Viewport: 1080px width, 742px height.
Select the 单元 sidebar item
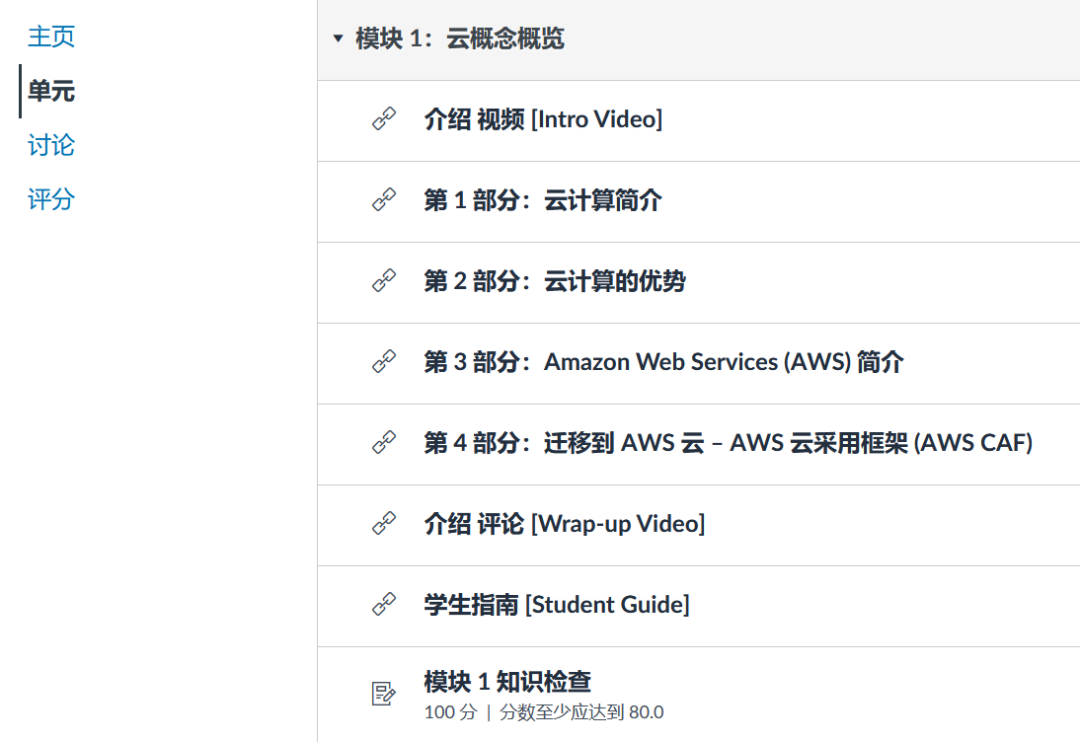click(x=51, y=91)
